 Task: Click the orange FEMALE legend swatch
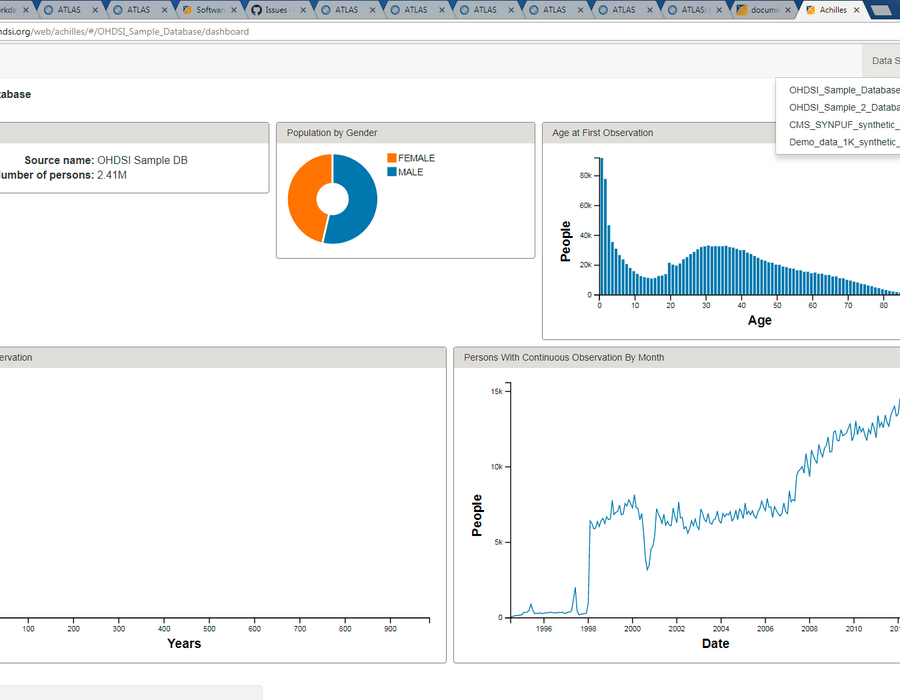click(x=392, y=158)
